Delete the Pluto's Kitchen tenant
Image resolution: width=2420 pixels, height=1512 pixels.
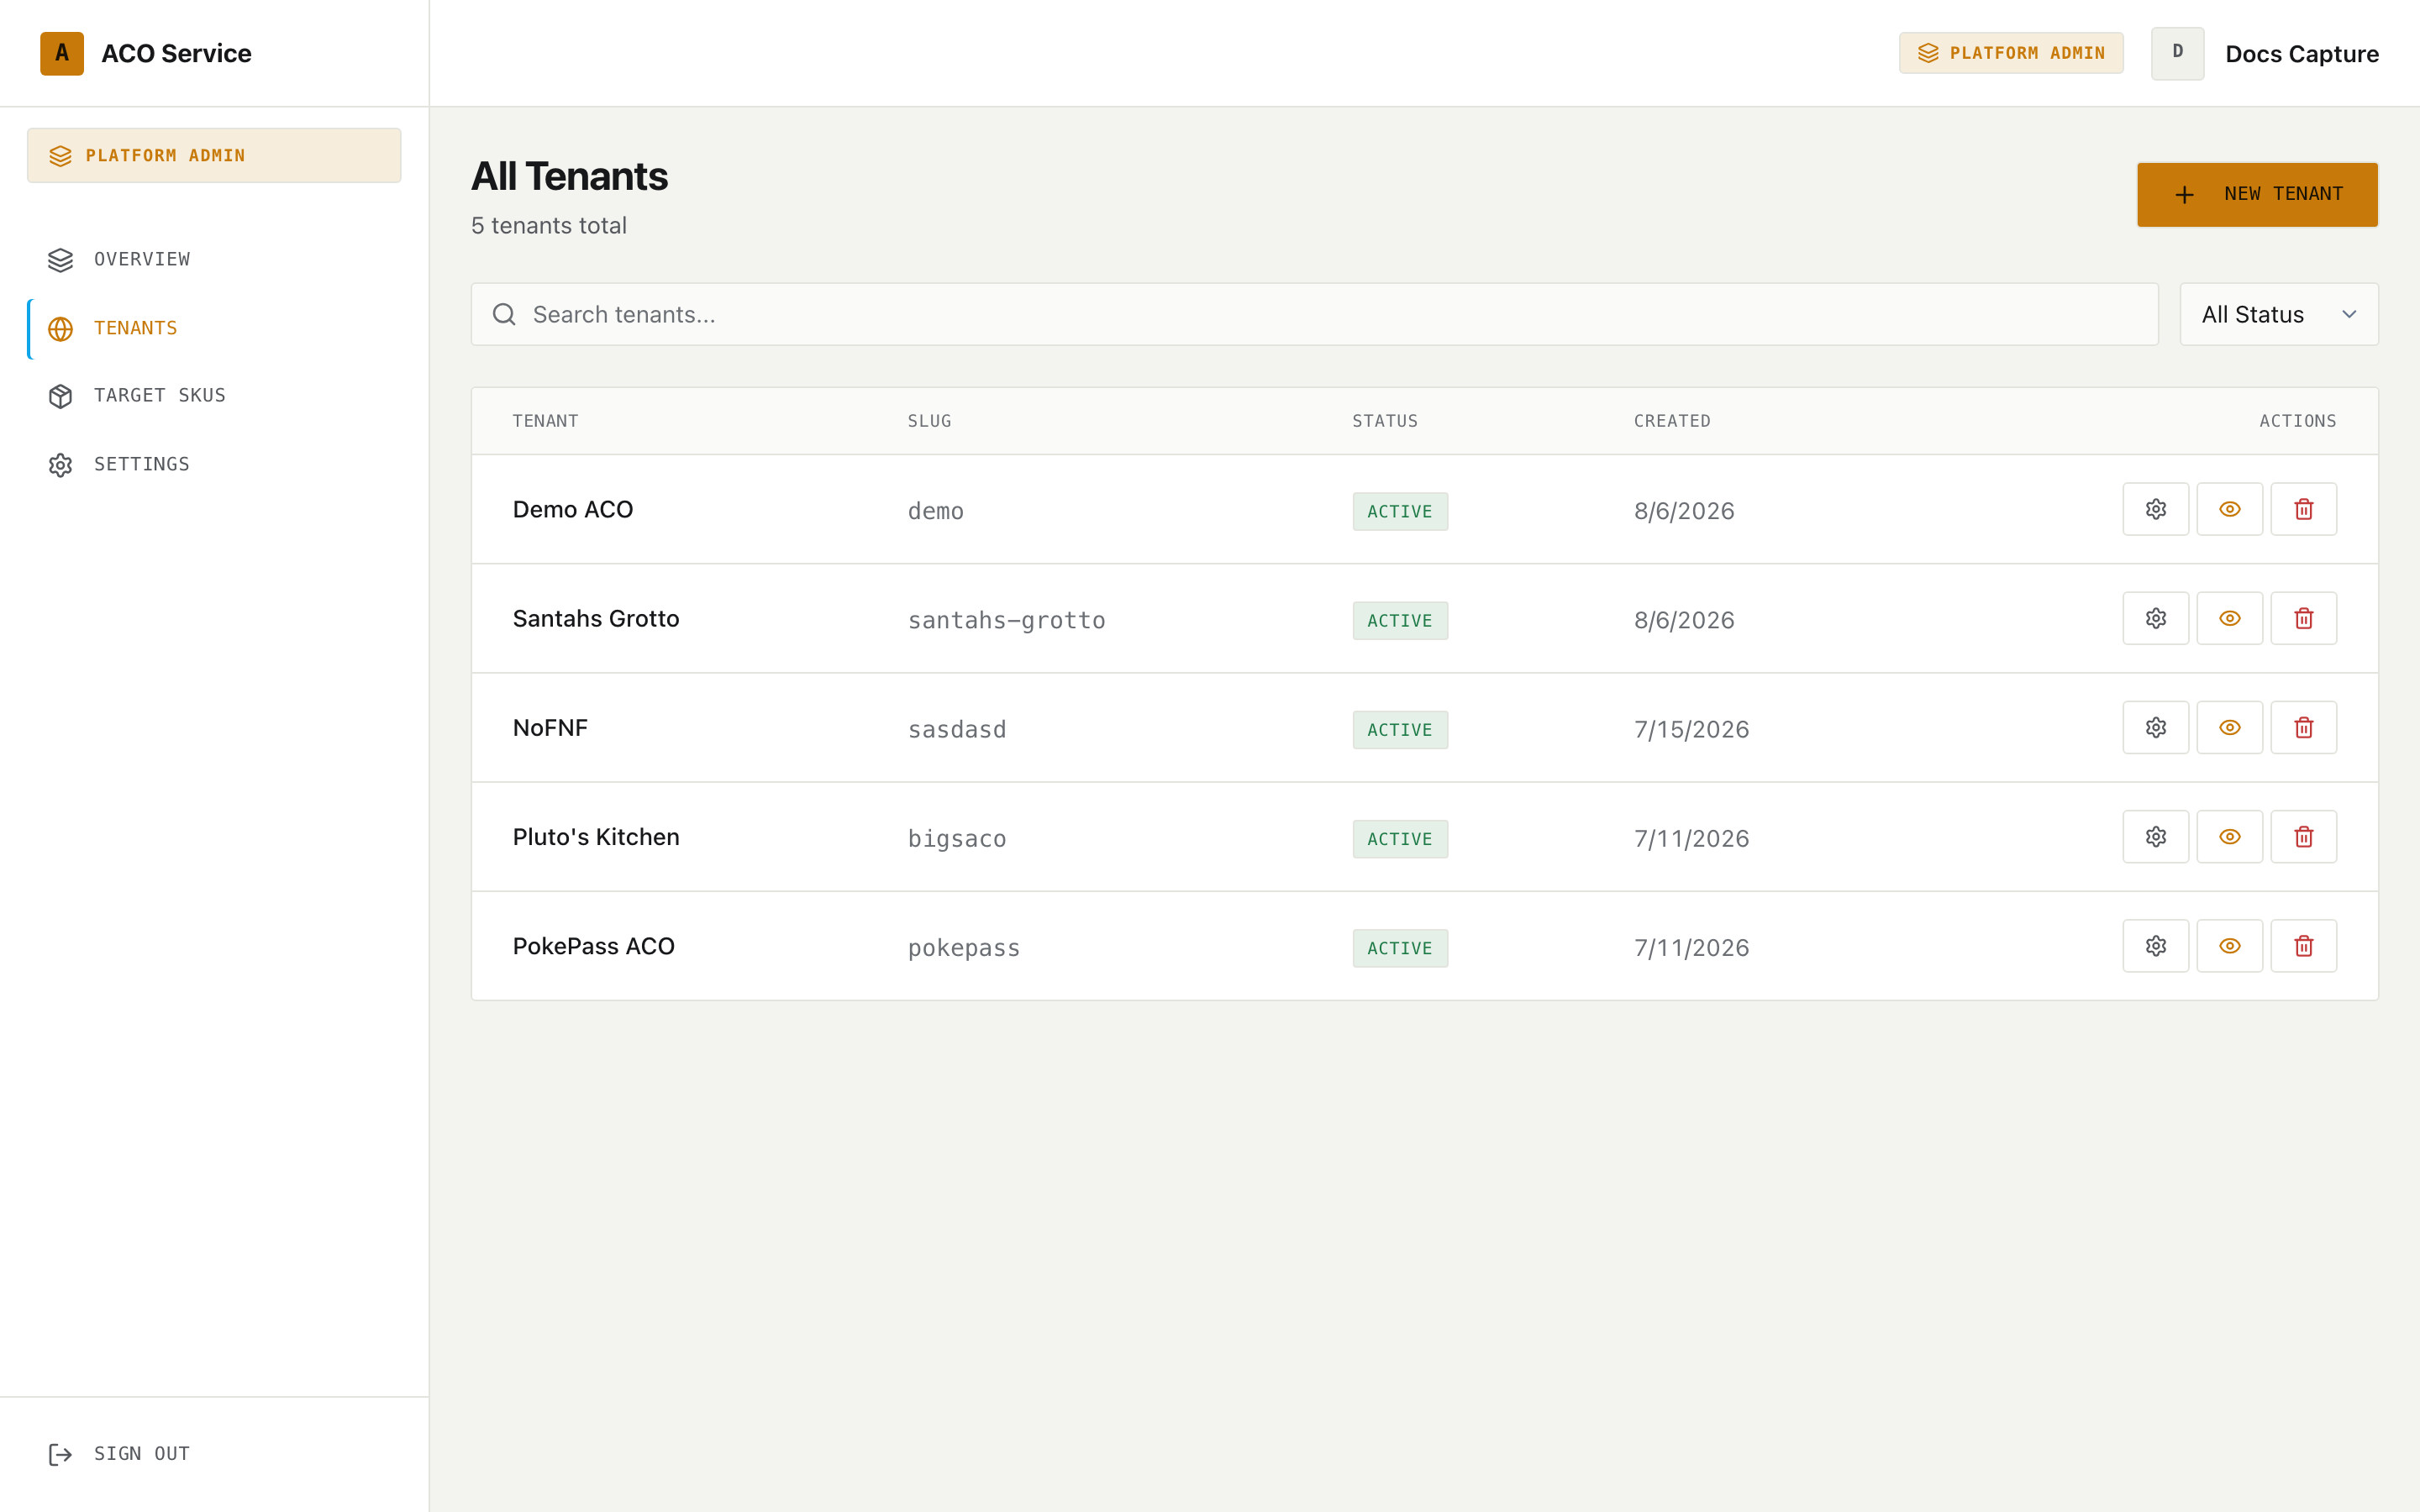(2303, 836)
